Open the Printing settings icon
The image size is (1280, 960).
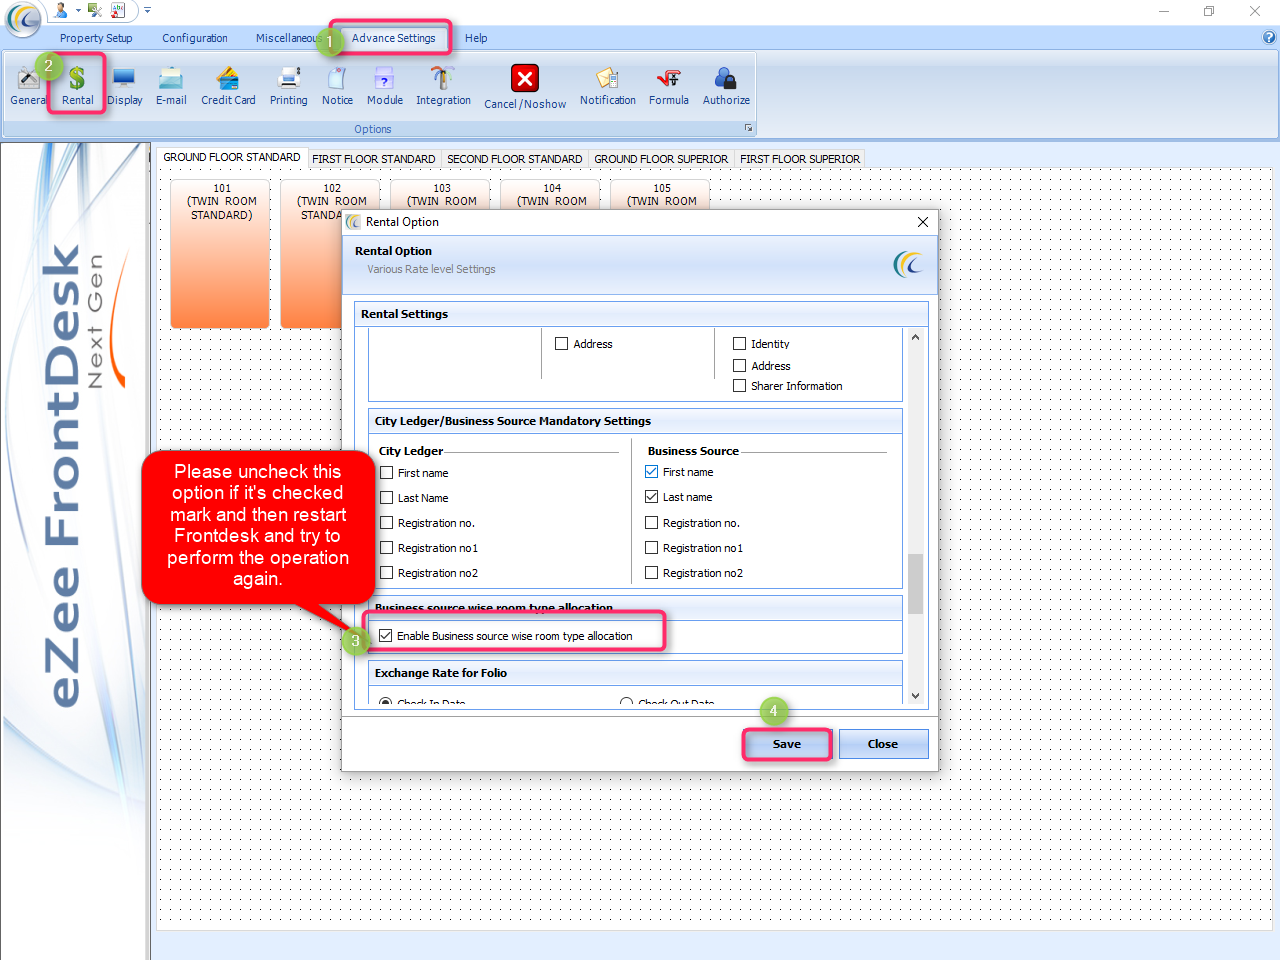[289, 86]
